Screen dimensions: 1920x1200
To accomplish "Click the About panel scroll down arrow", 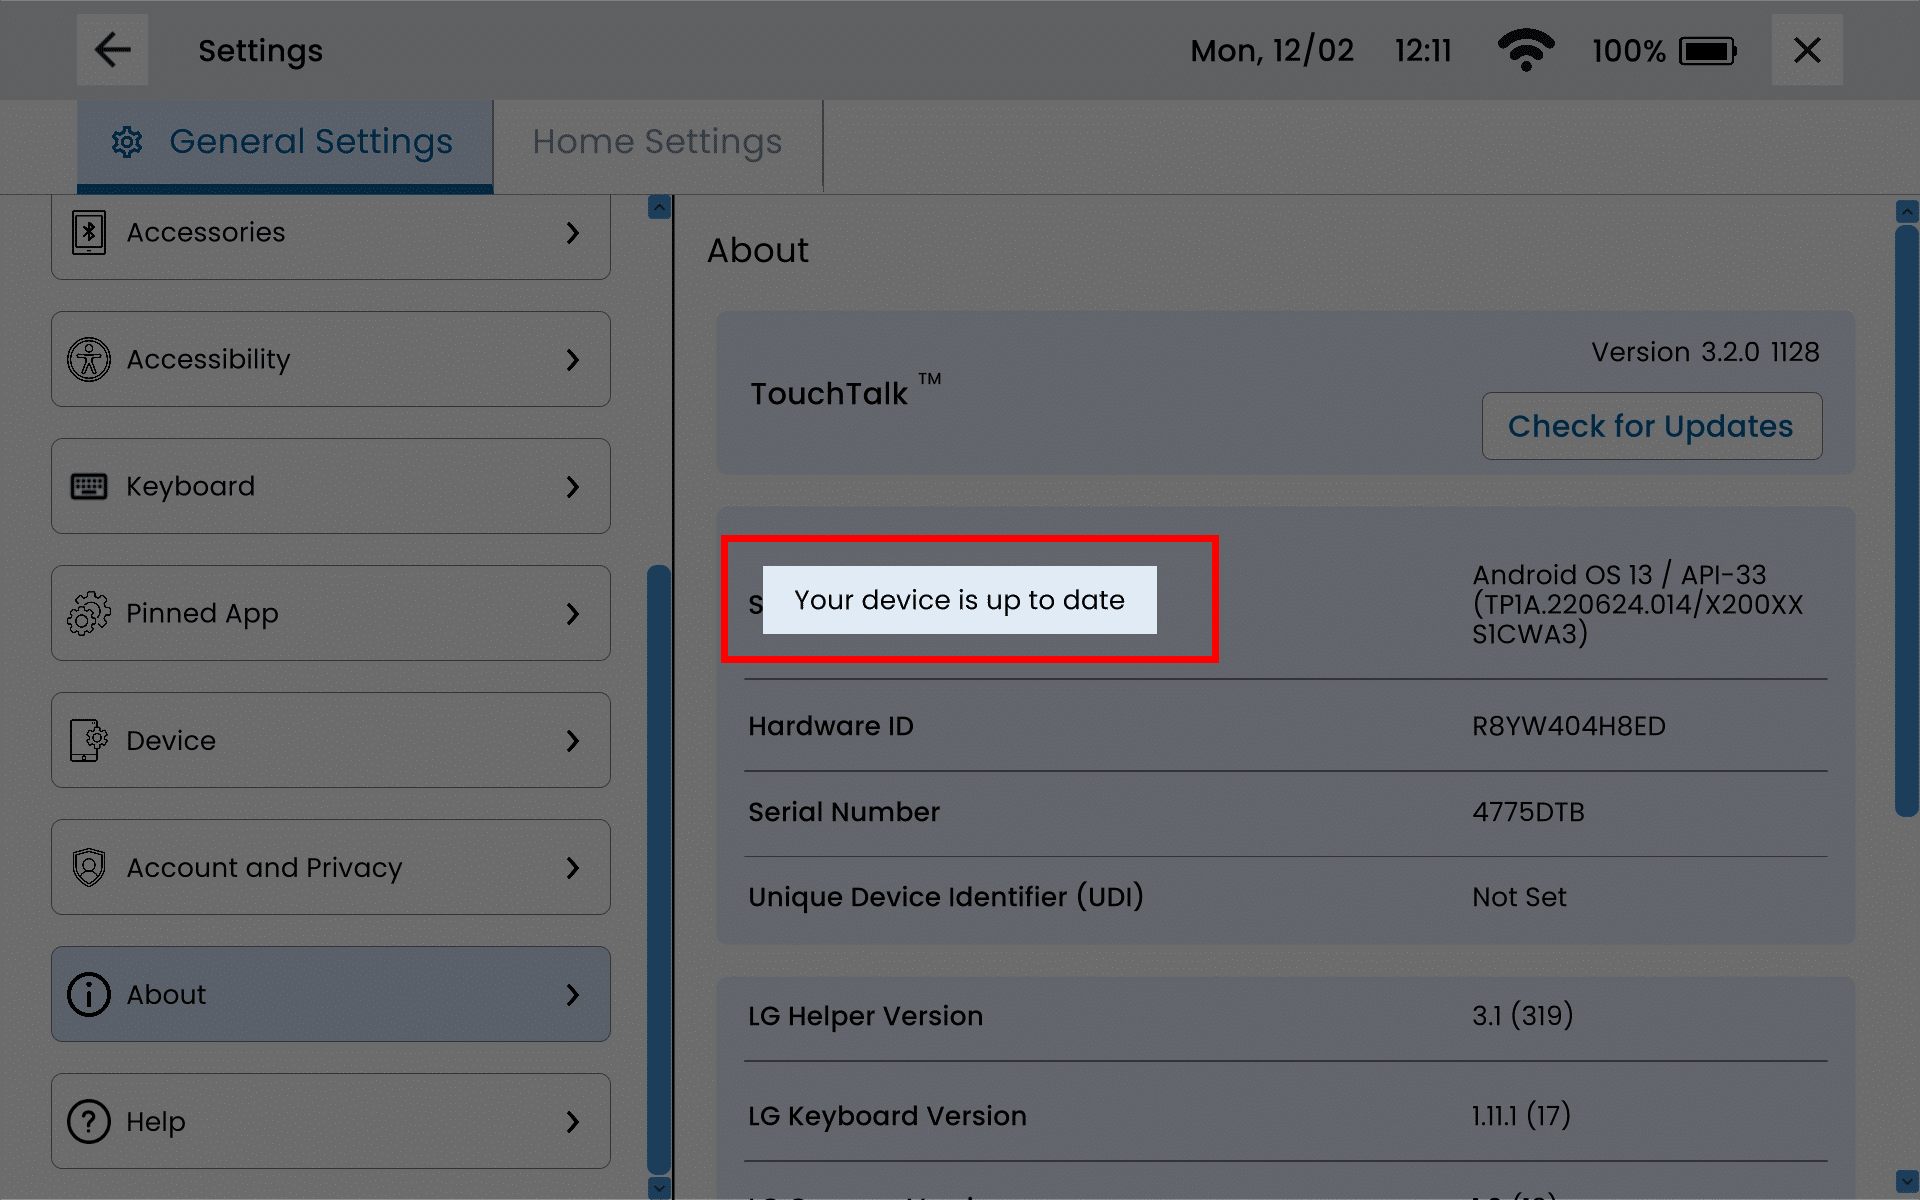I will (1906, 1182).
